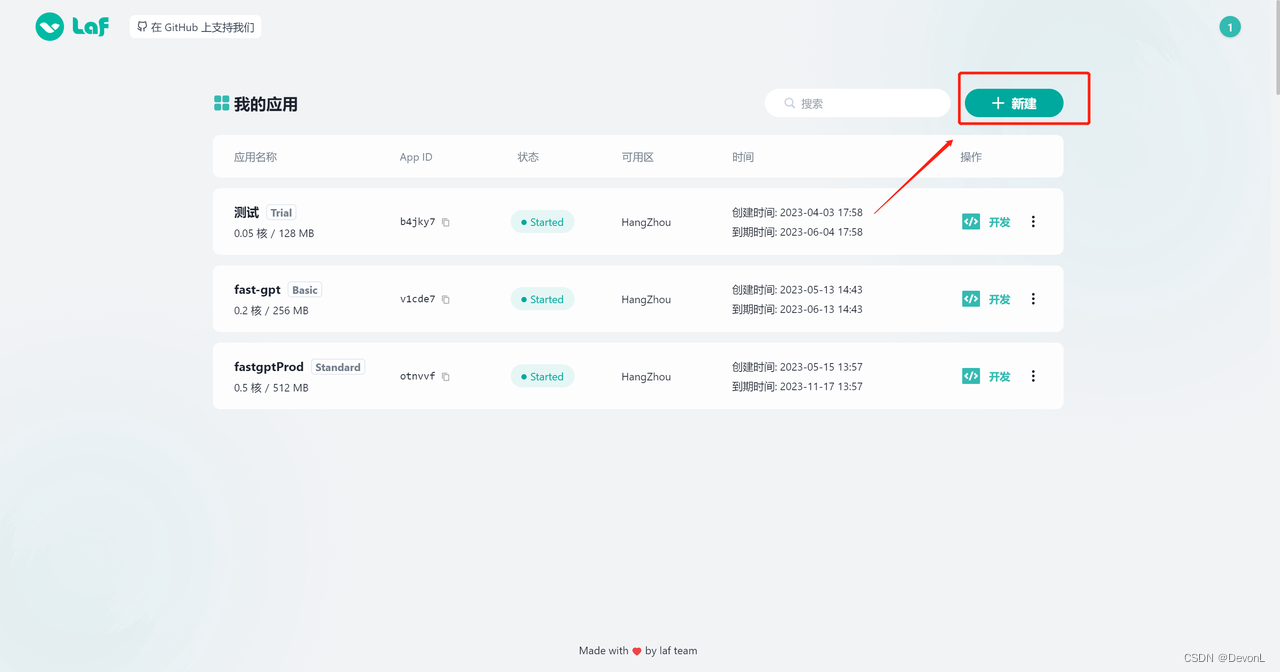Click the 我的应用 grid icon
This screenshot has width=1280, height=672.
pos(222,103)
